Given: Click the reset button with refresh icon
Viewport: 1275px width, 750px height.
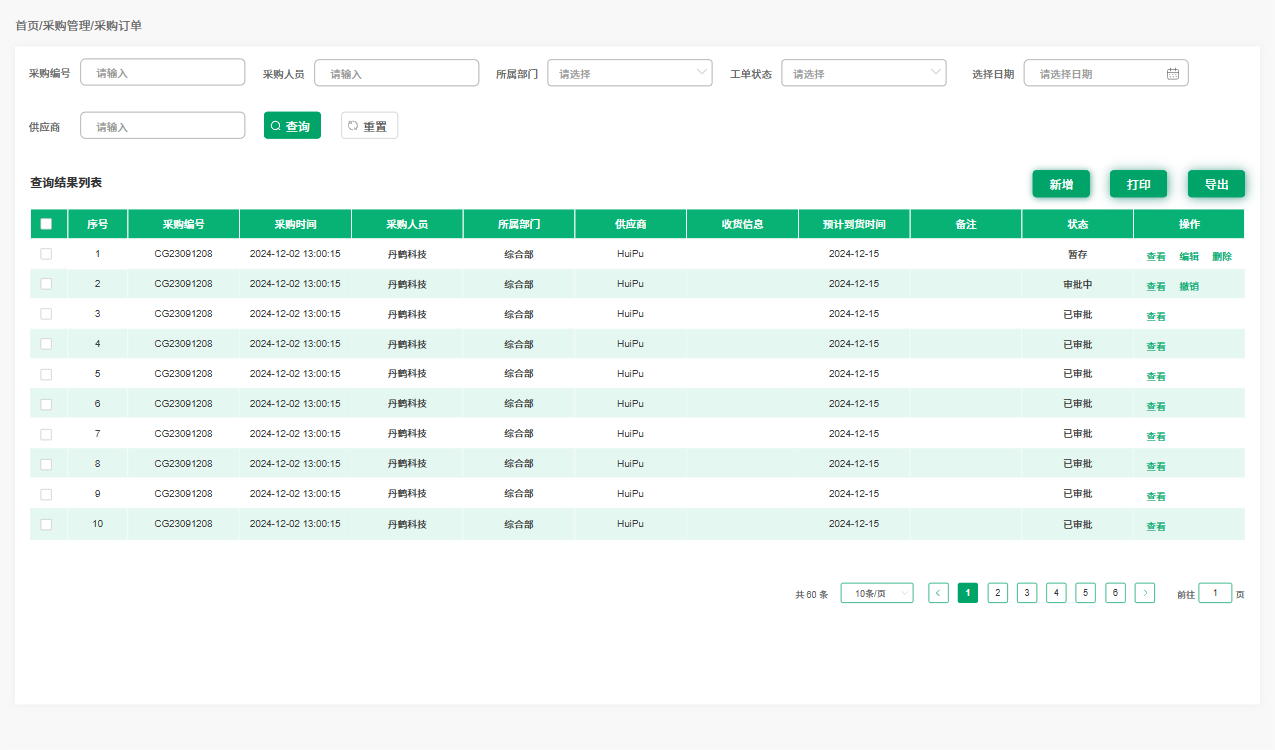Looking at the screenshot, I should (x=369, y=126).
